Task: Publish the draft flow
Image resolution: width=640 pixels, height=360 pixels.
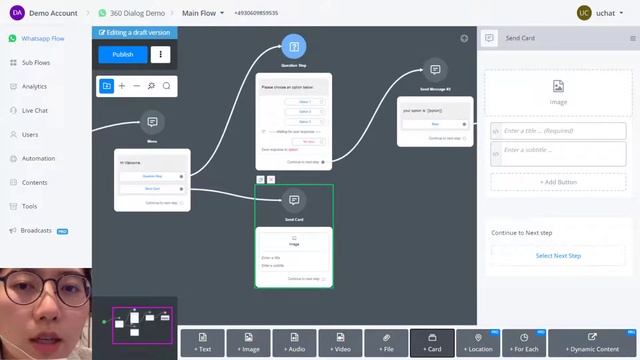Action: pyautogui.click(x=122, y=54)
